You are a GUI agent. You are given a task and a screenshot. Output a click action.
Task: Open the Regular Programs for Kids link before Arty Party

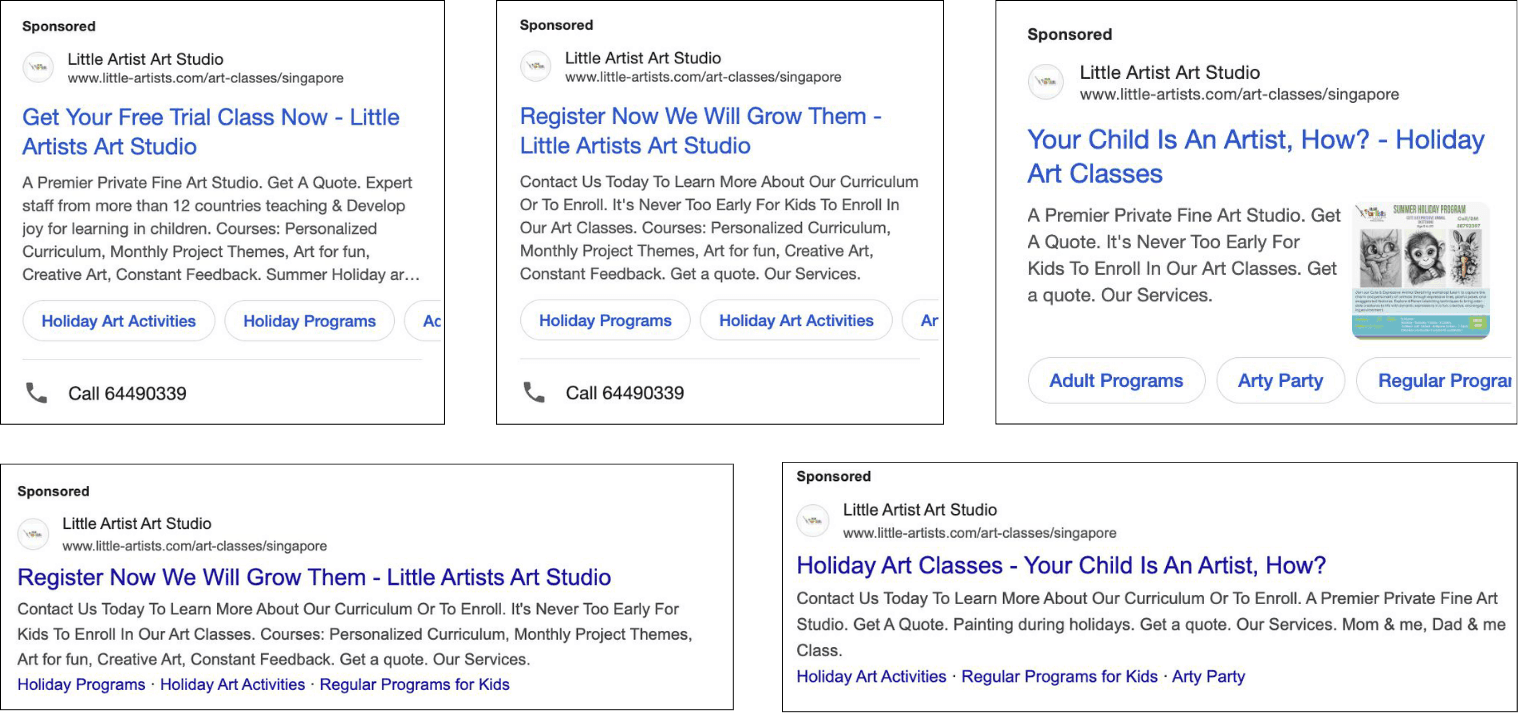1059,677
